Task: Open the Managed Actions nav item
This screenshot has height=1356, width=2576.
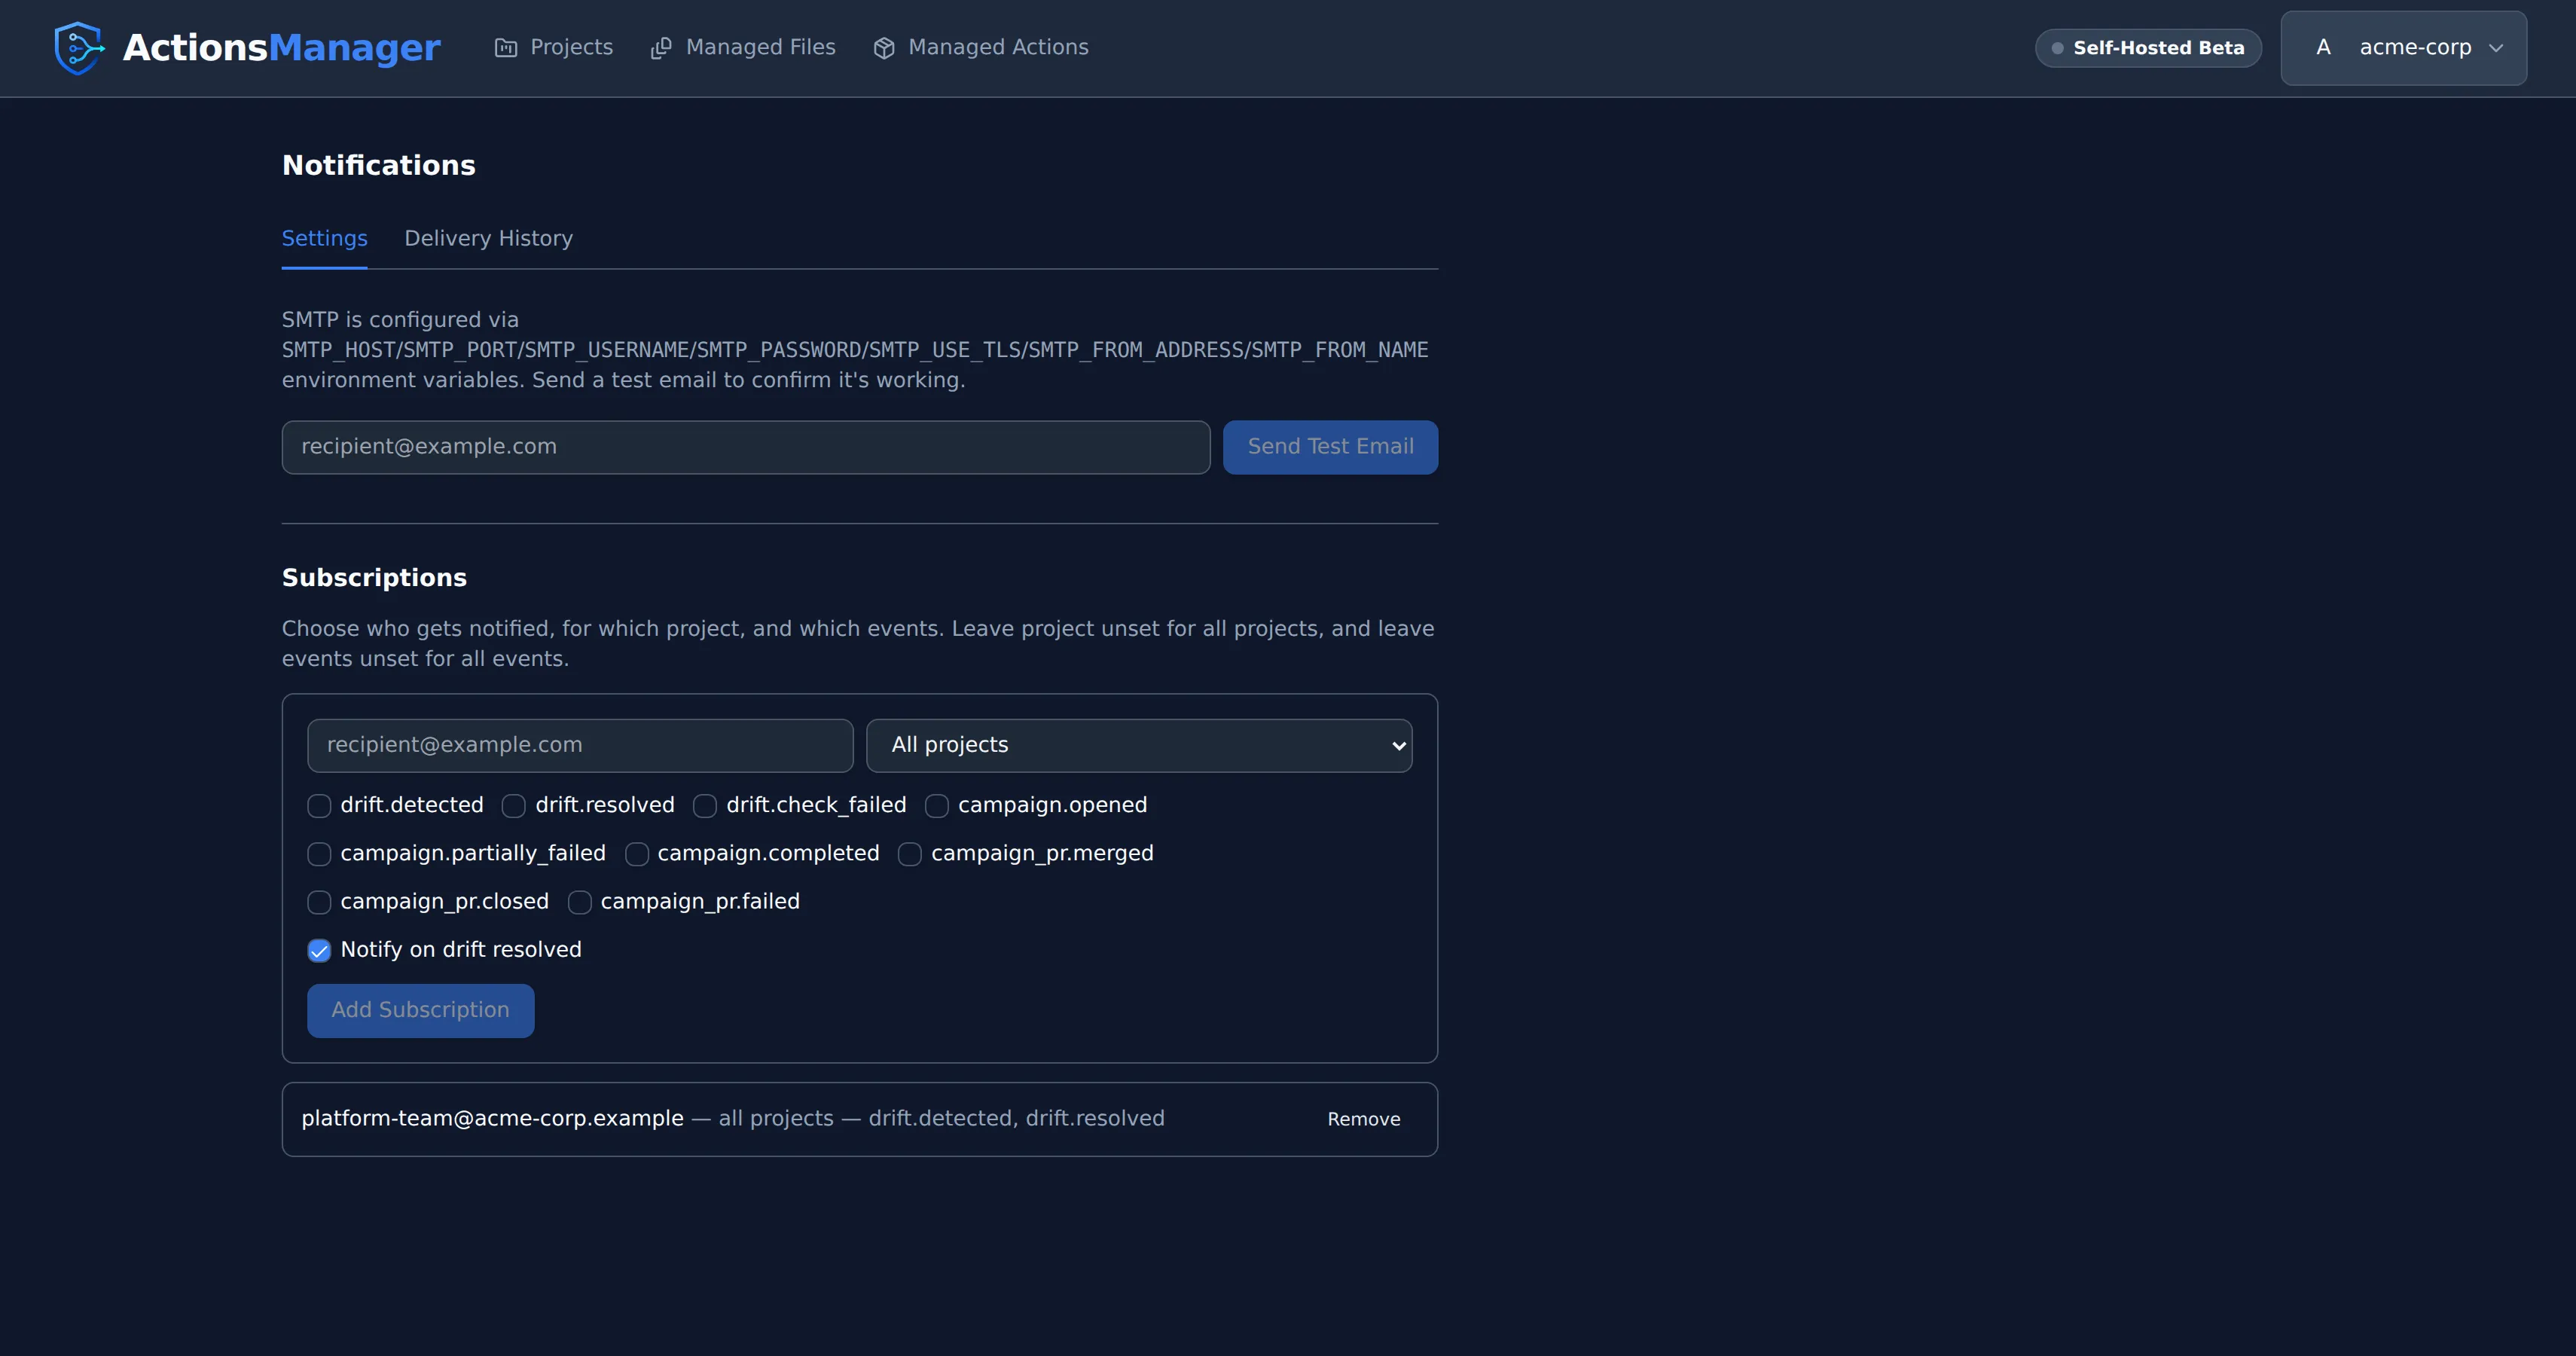Action: 981,48
